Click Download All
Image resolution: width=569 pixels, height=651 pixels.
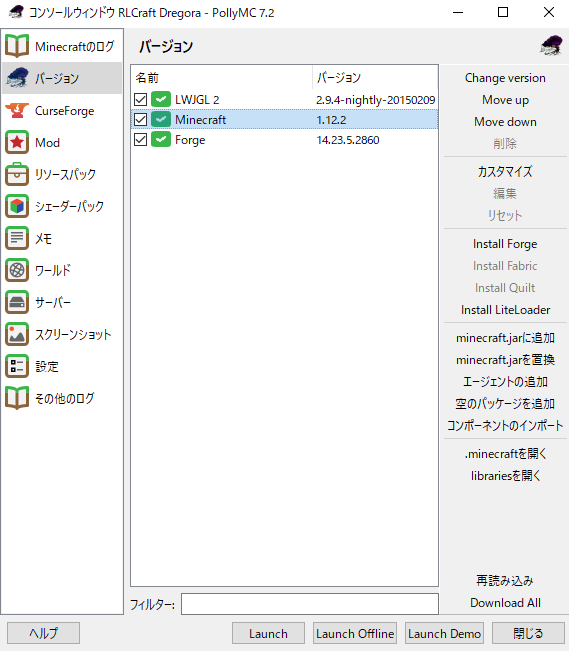[x=505, y=603]
